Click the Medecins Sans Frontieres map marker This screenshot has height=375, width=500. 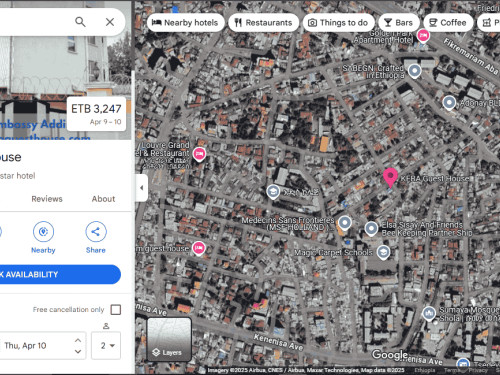[345, 223]
